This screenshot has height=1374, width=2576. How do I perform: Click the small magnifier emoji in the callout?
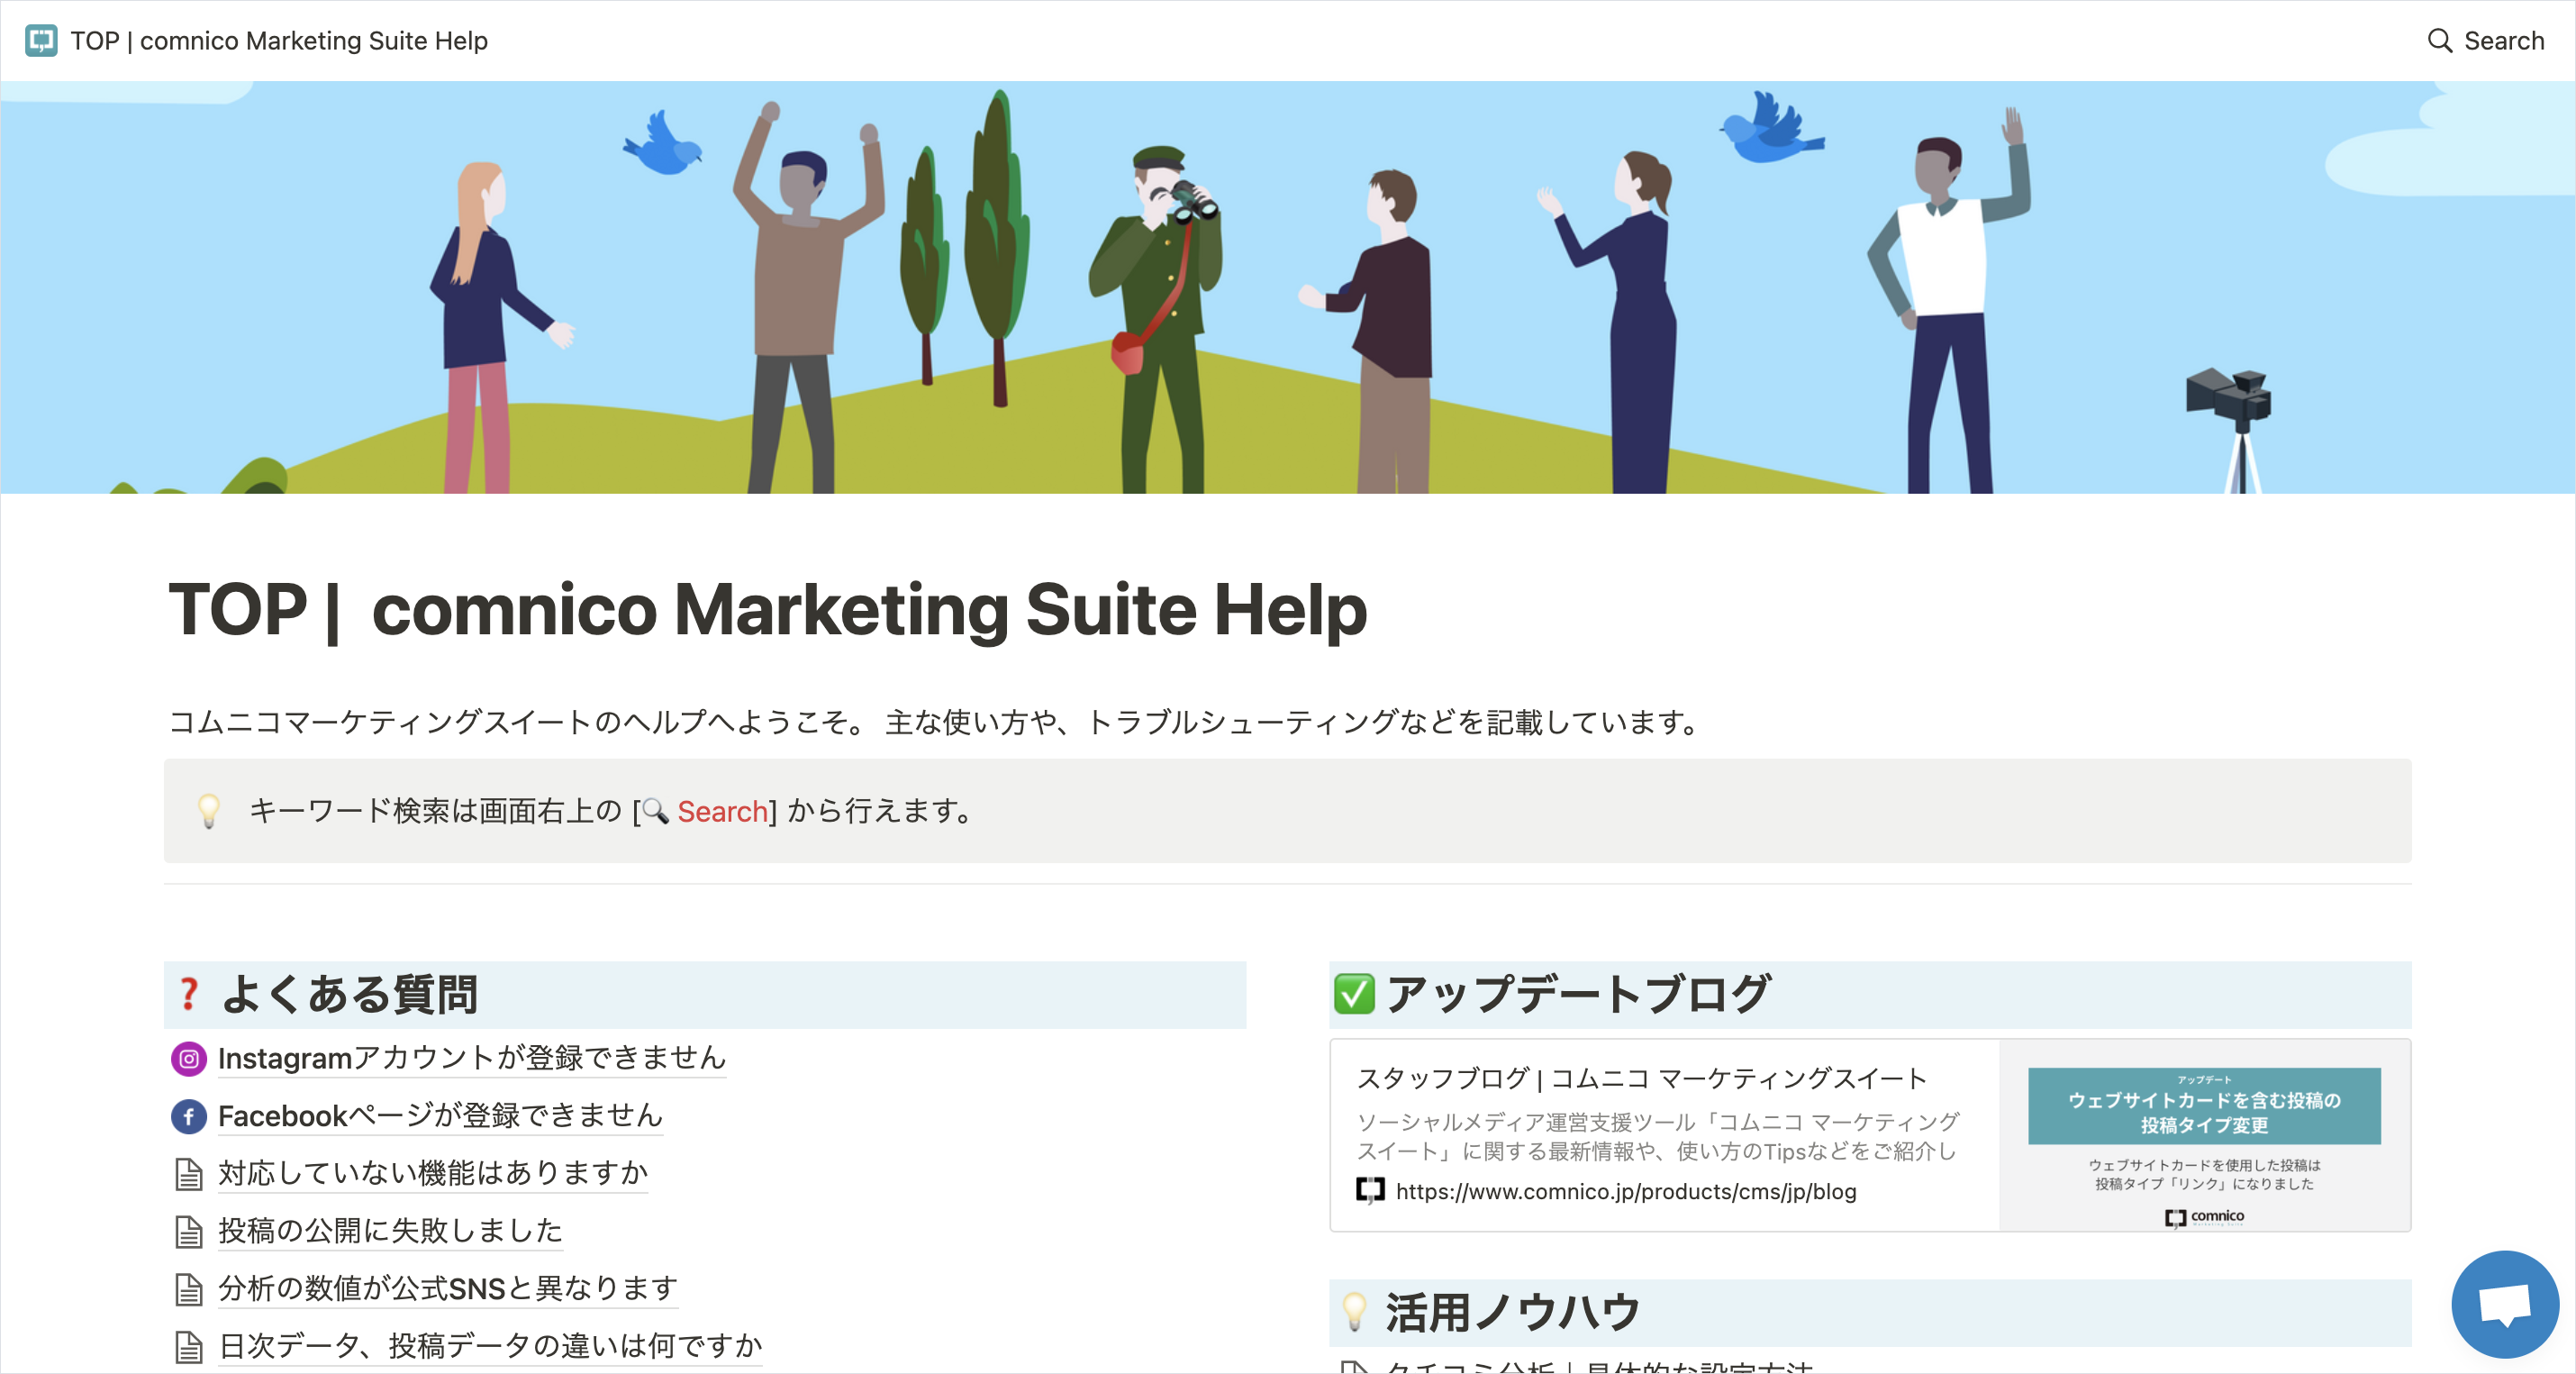pos(655,811)
